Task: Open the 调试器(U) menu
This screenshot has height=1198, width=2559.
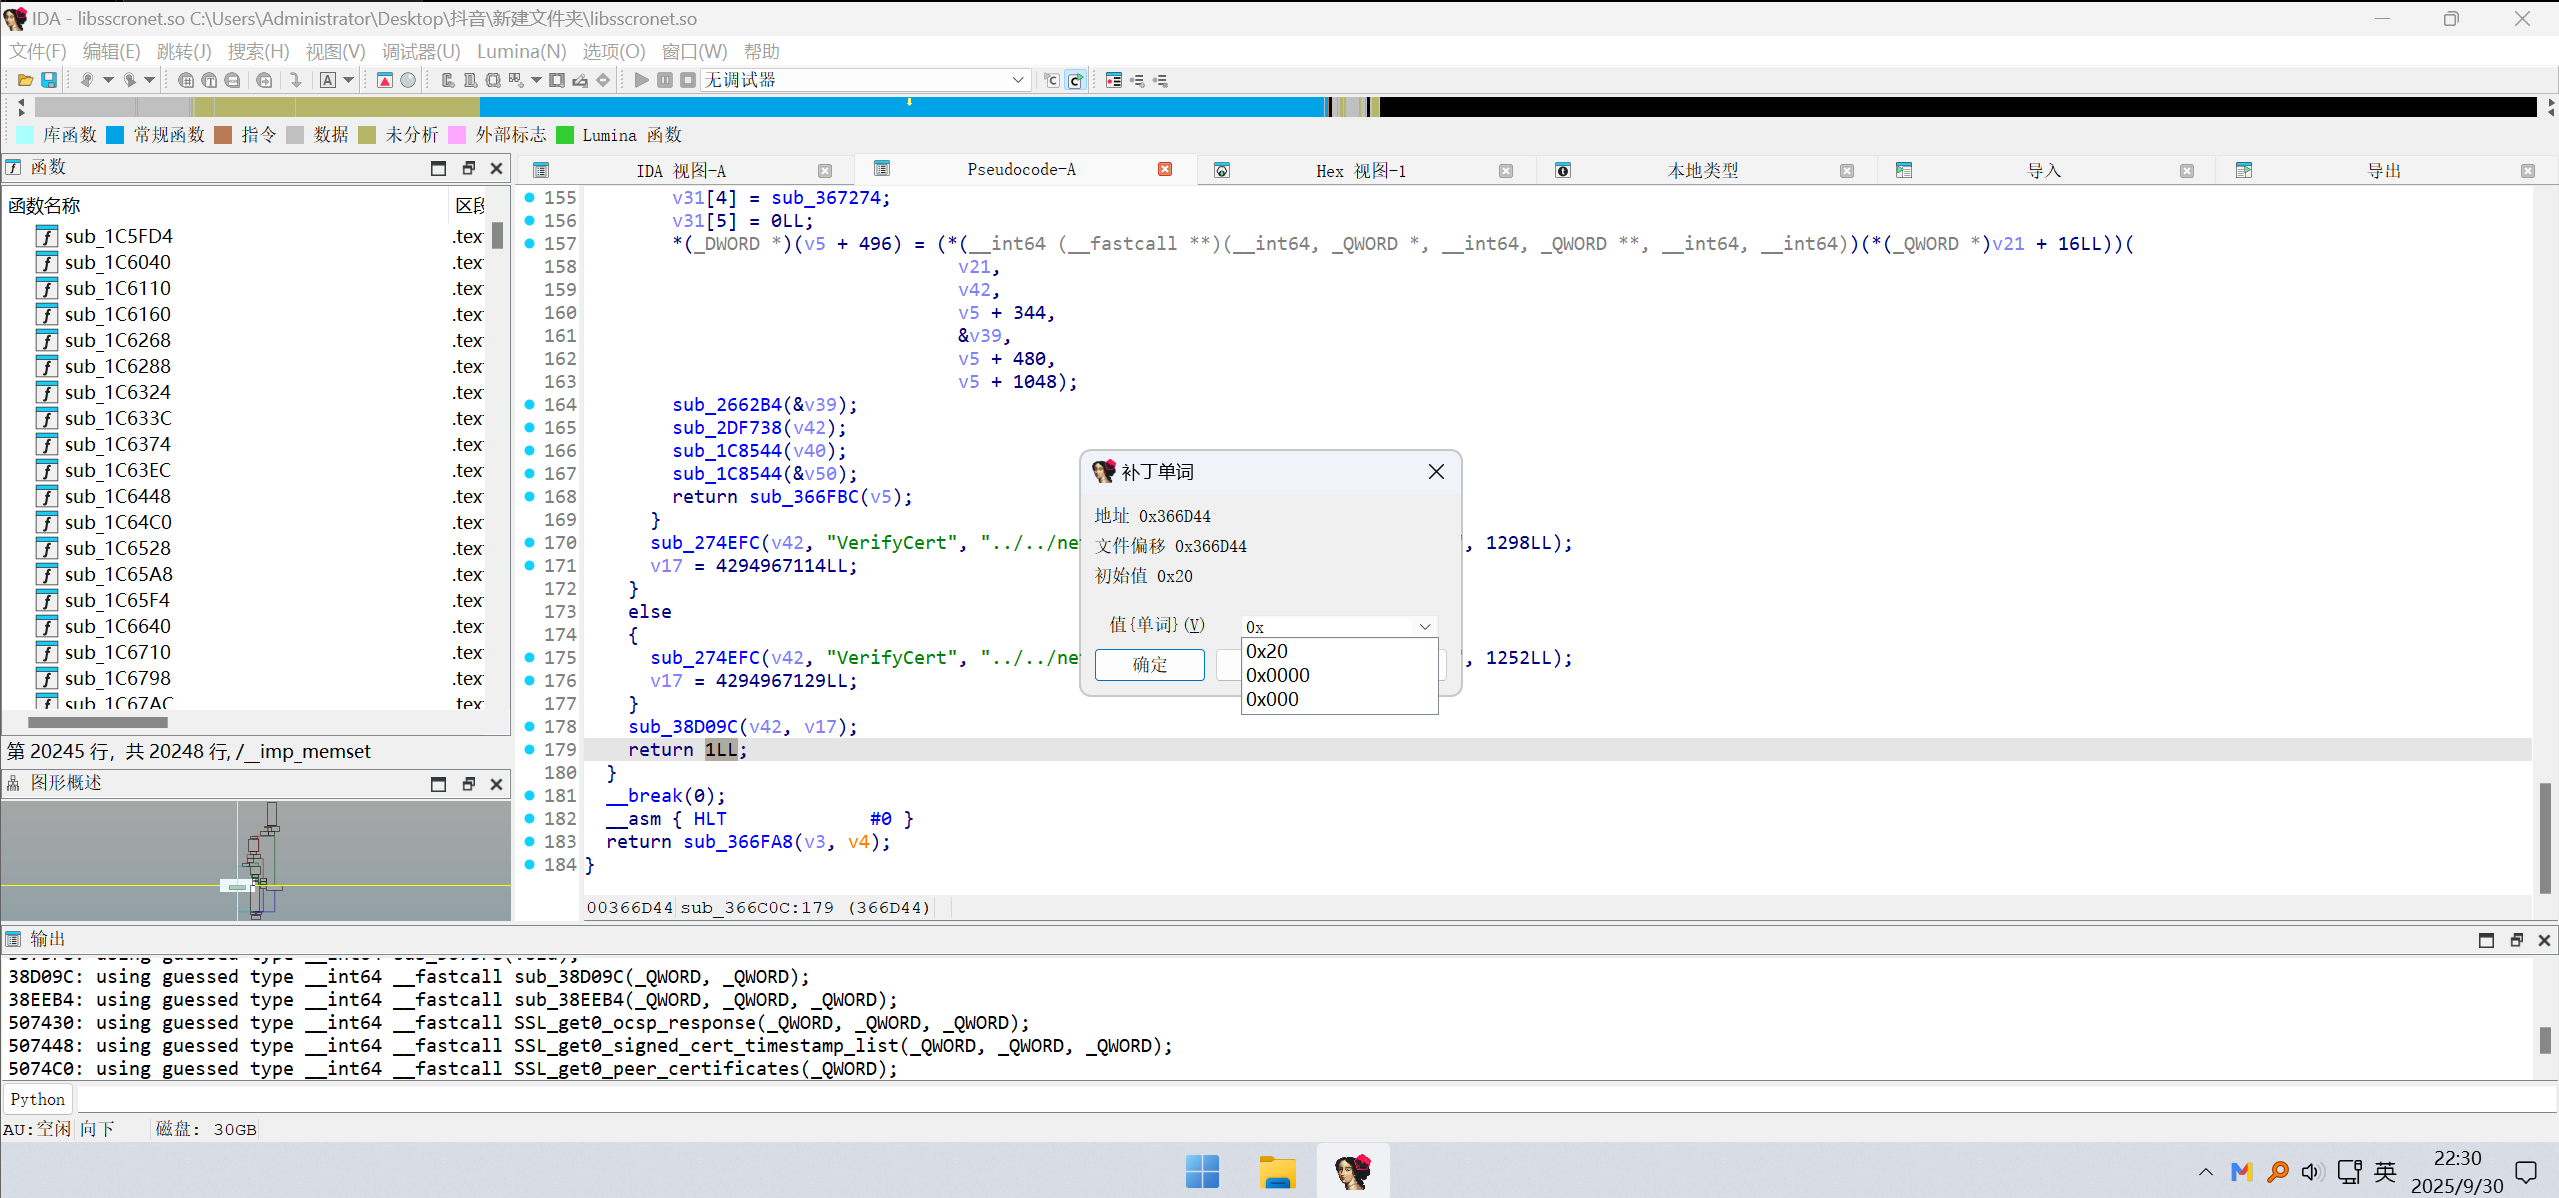Action: [x=421, y=51]
